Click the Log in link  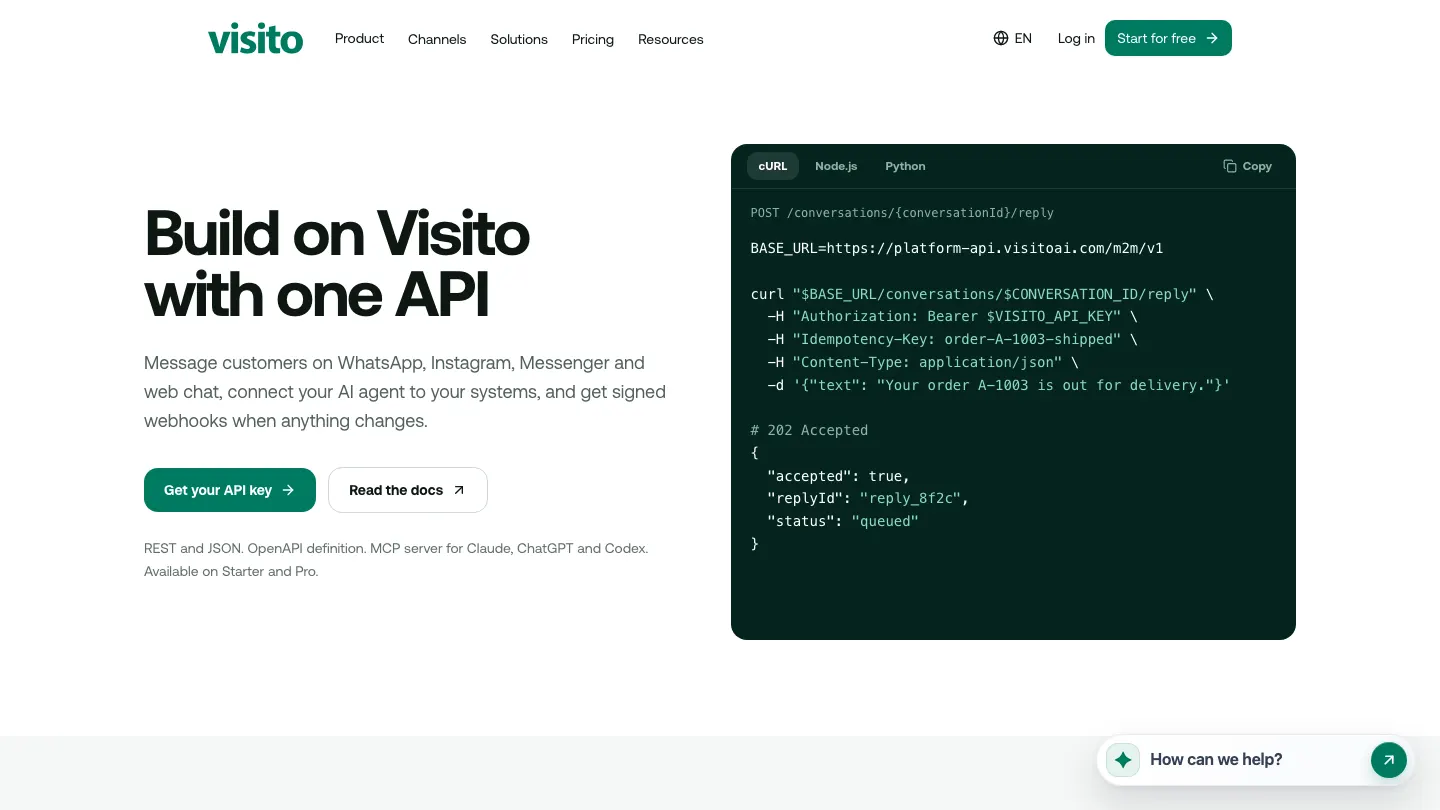tap(1076, 38)
